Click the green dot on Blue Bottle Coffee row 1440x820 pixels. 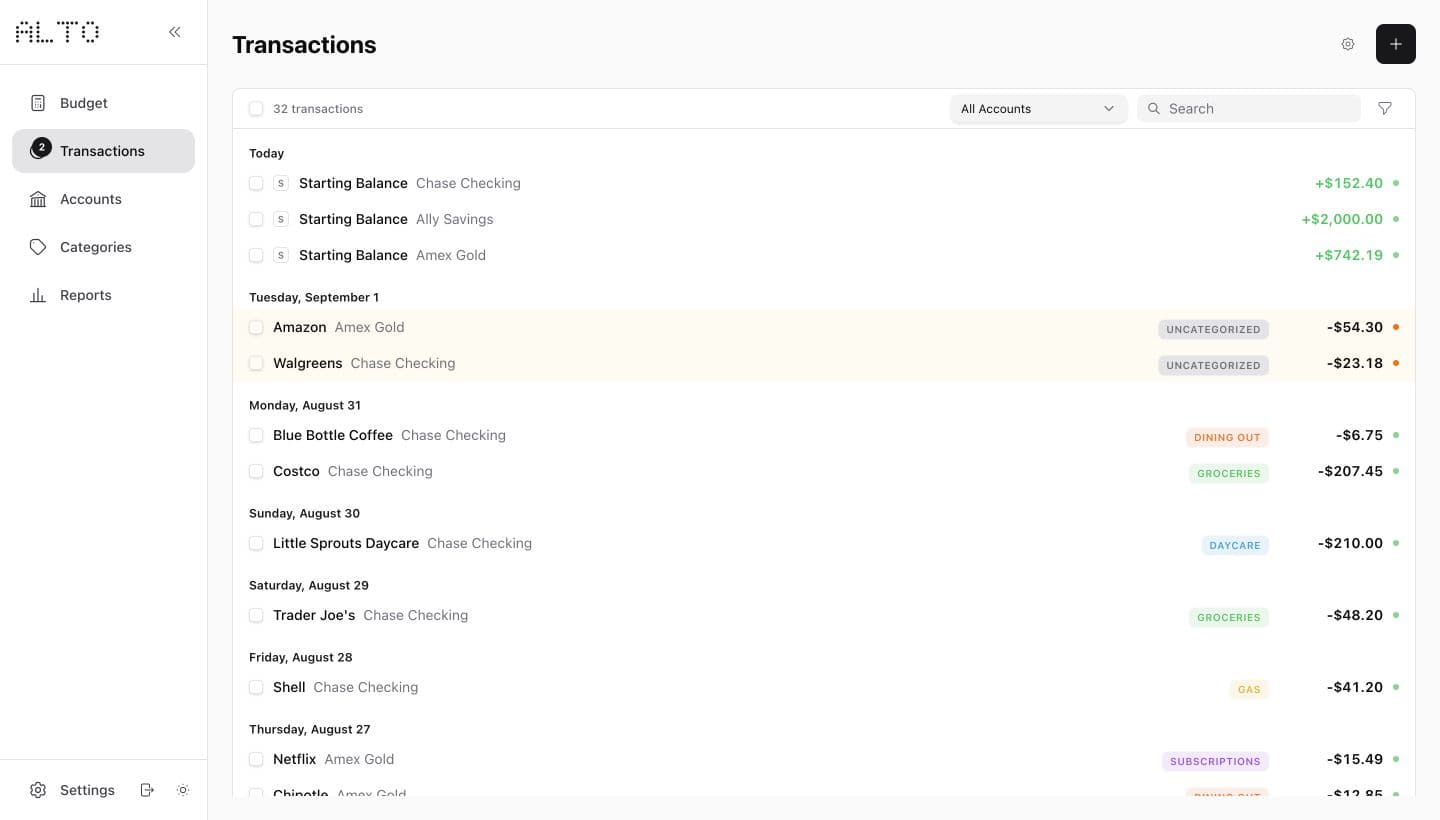pyautogui.click(x=1396, y=435)
